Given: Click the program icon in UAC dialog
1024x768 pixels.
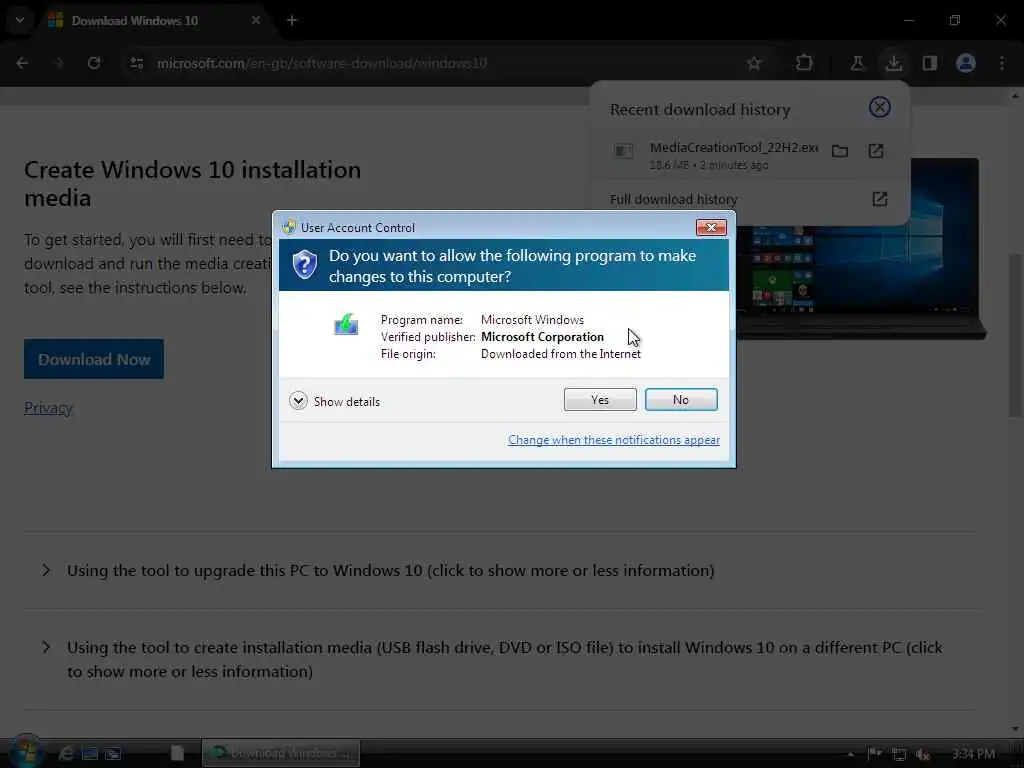Looking at the screenshot, I should [346, 324].
